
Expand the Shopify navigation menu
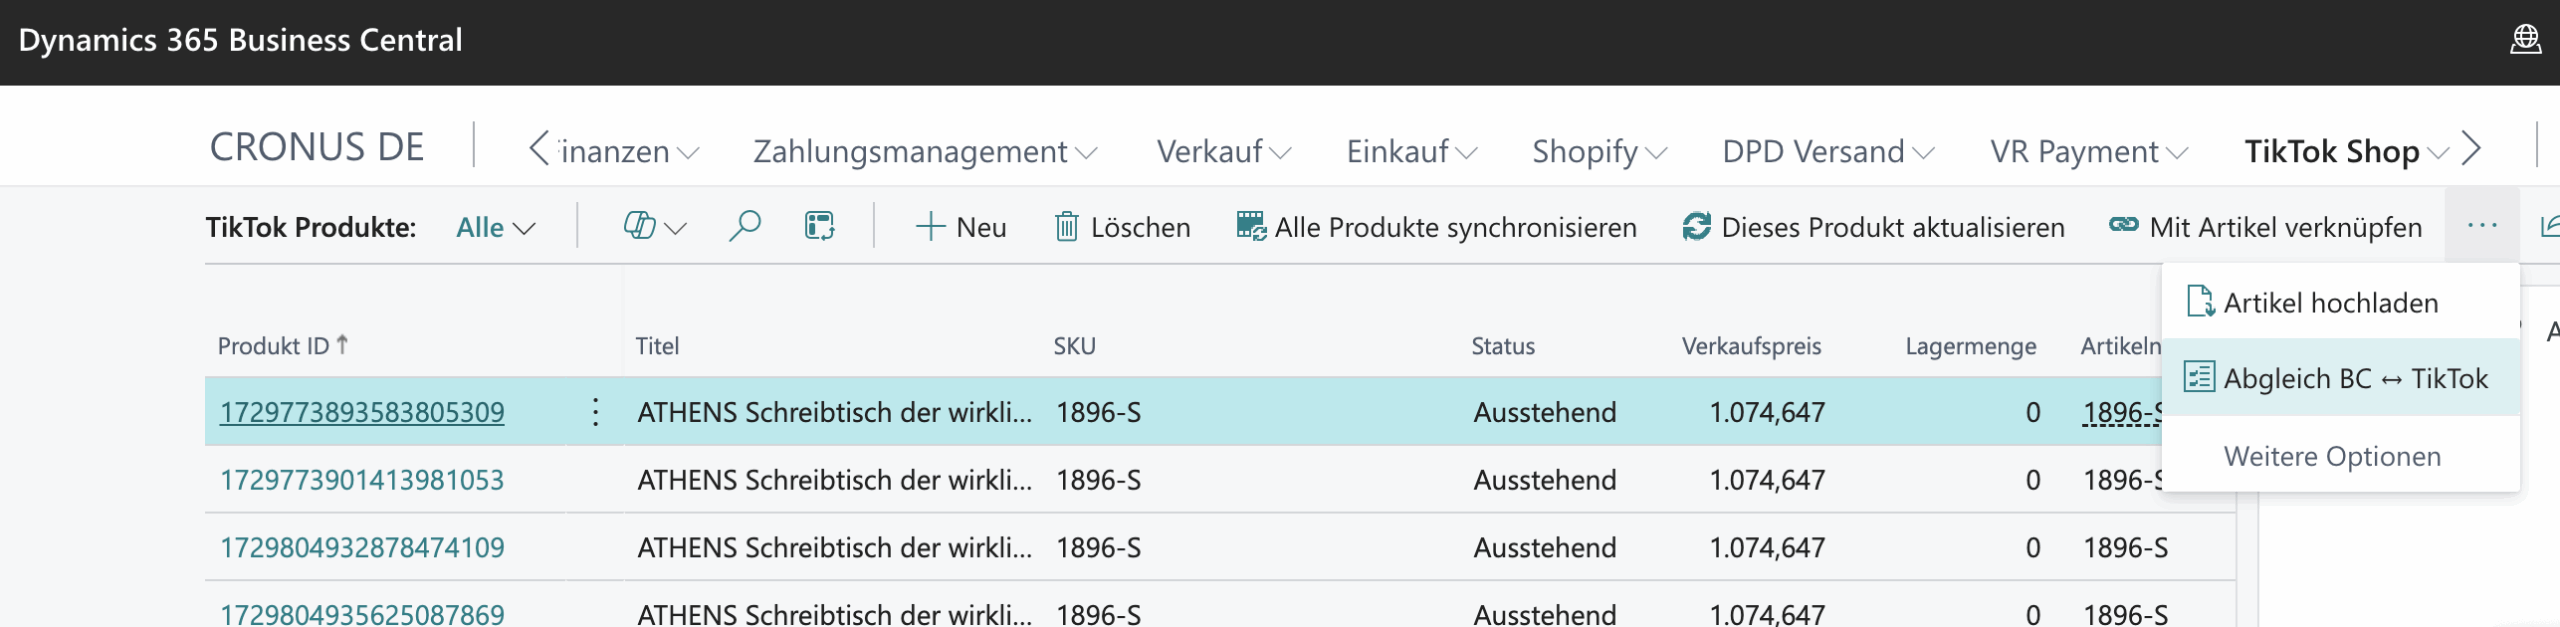(x=1598, y=151)
